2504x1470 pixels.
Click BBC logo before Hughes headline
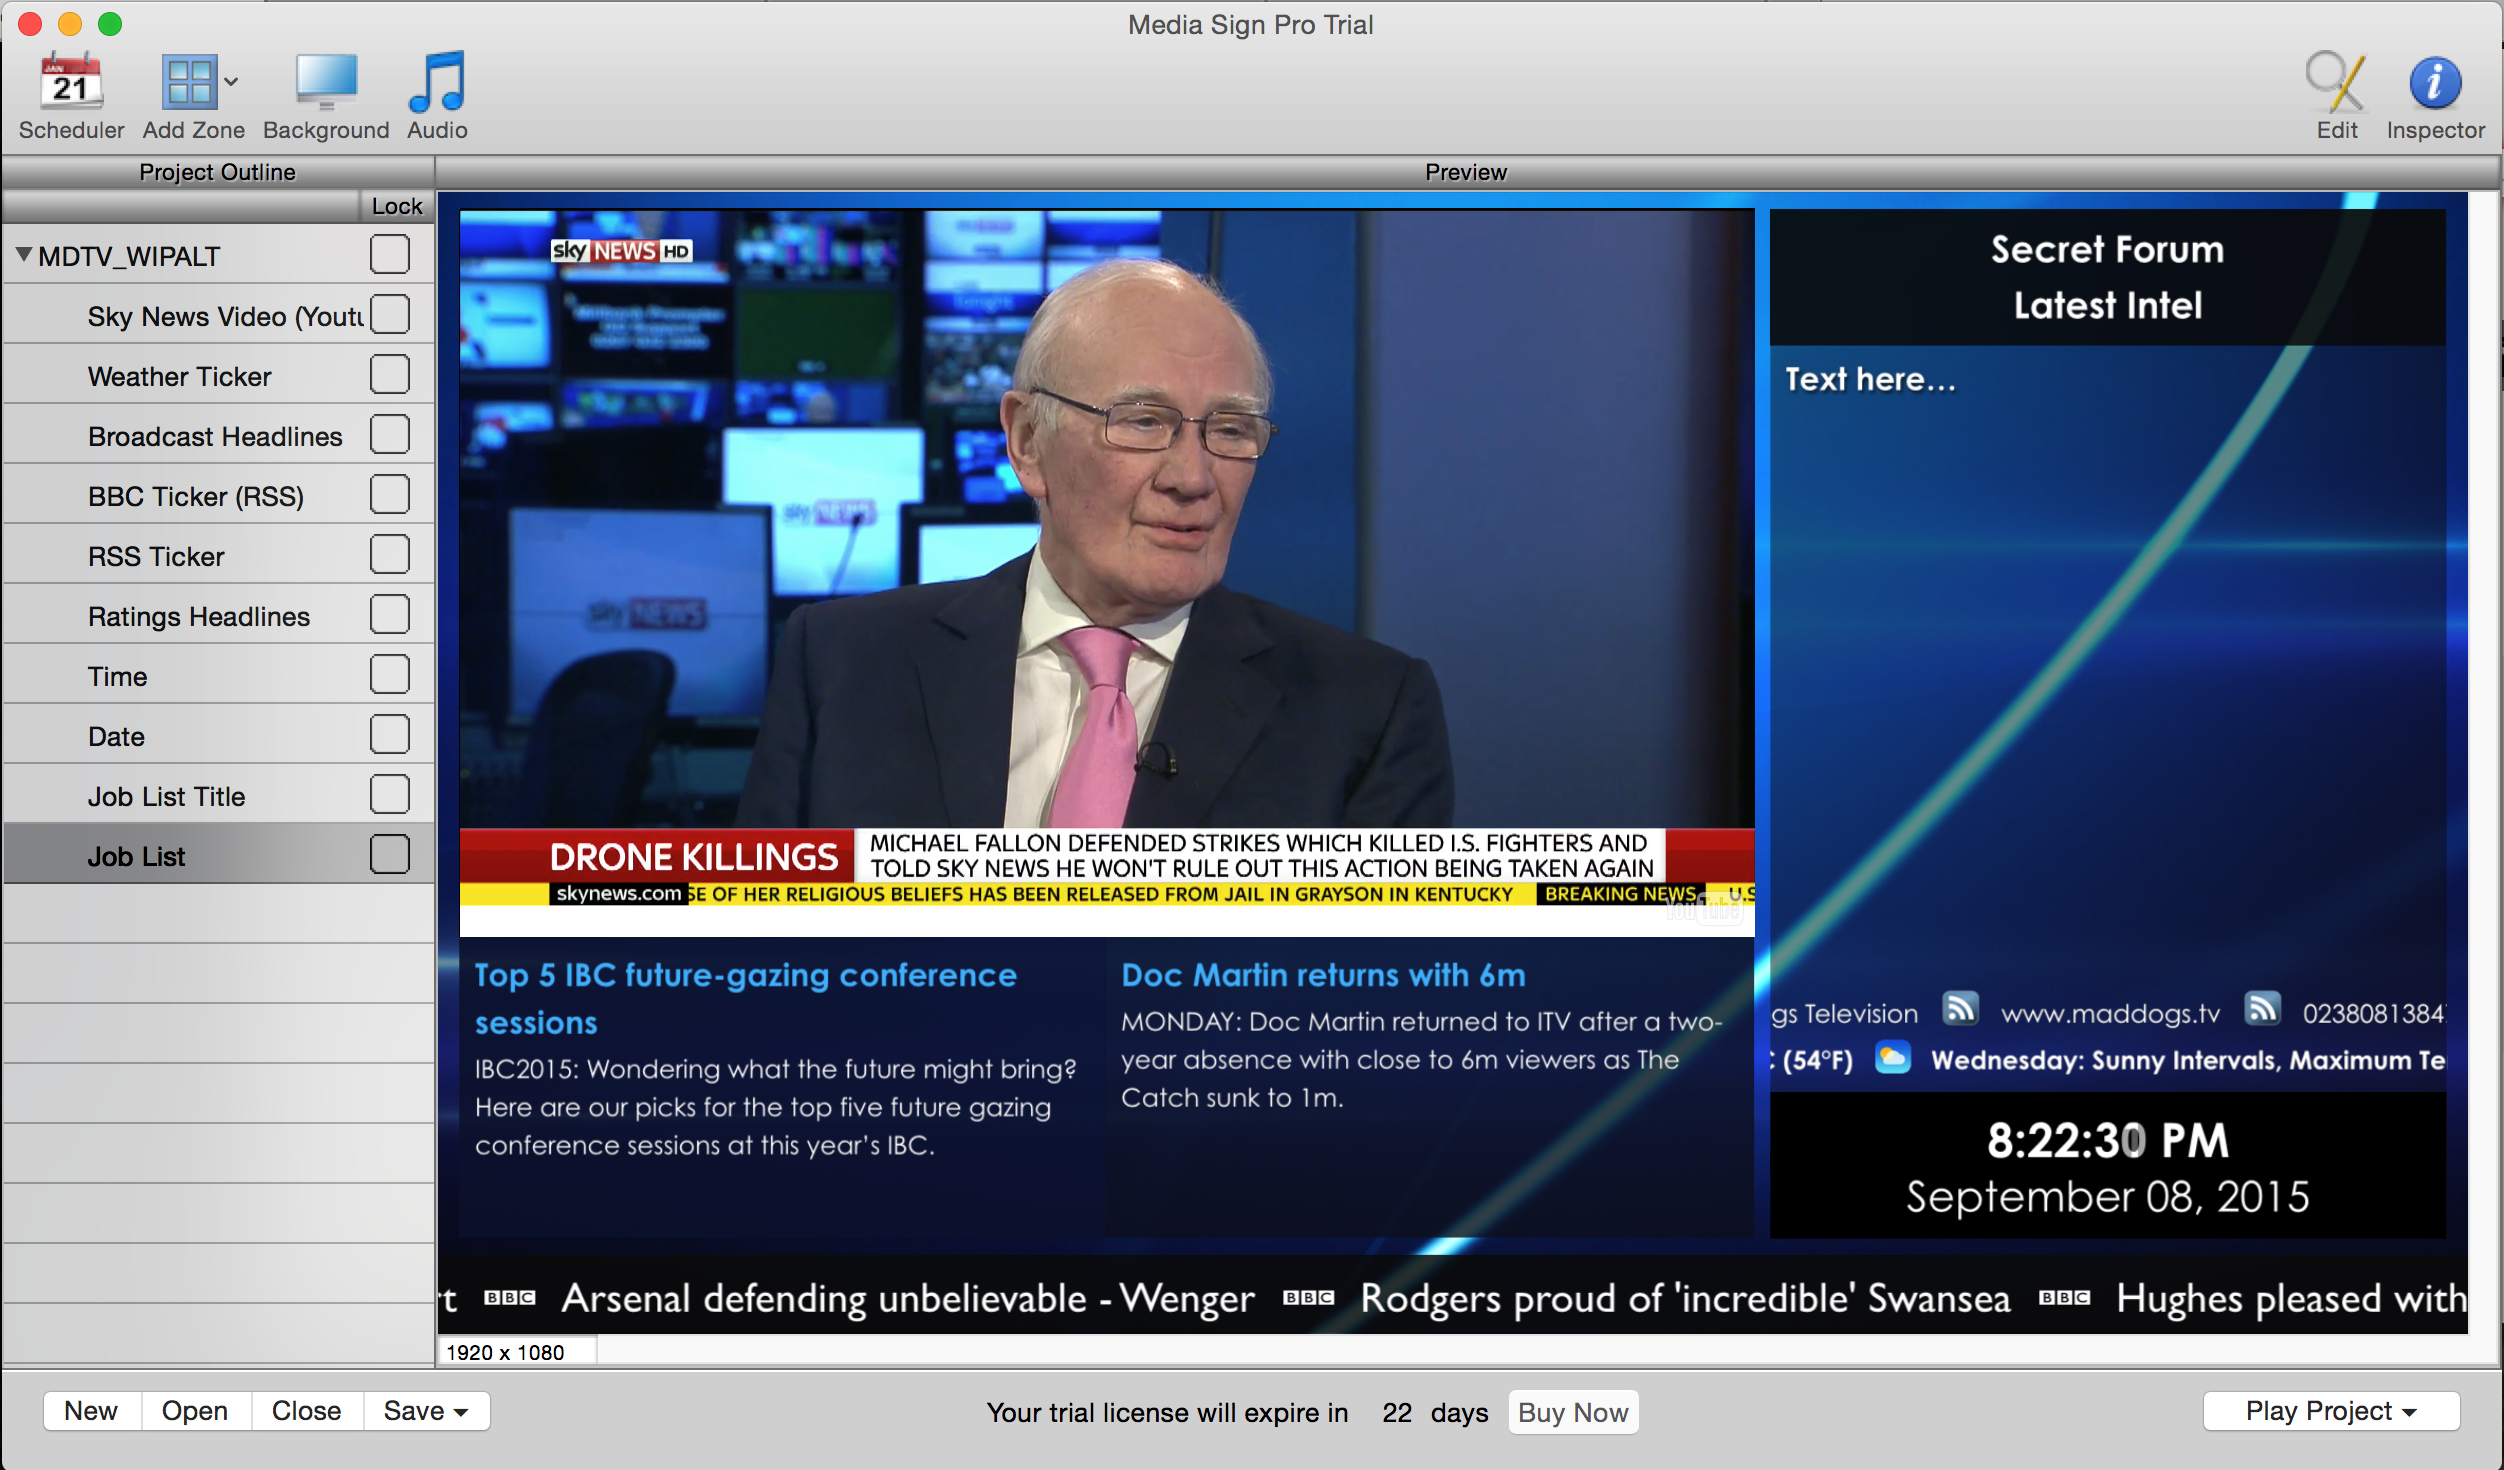click(2065, 1298)
